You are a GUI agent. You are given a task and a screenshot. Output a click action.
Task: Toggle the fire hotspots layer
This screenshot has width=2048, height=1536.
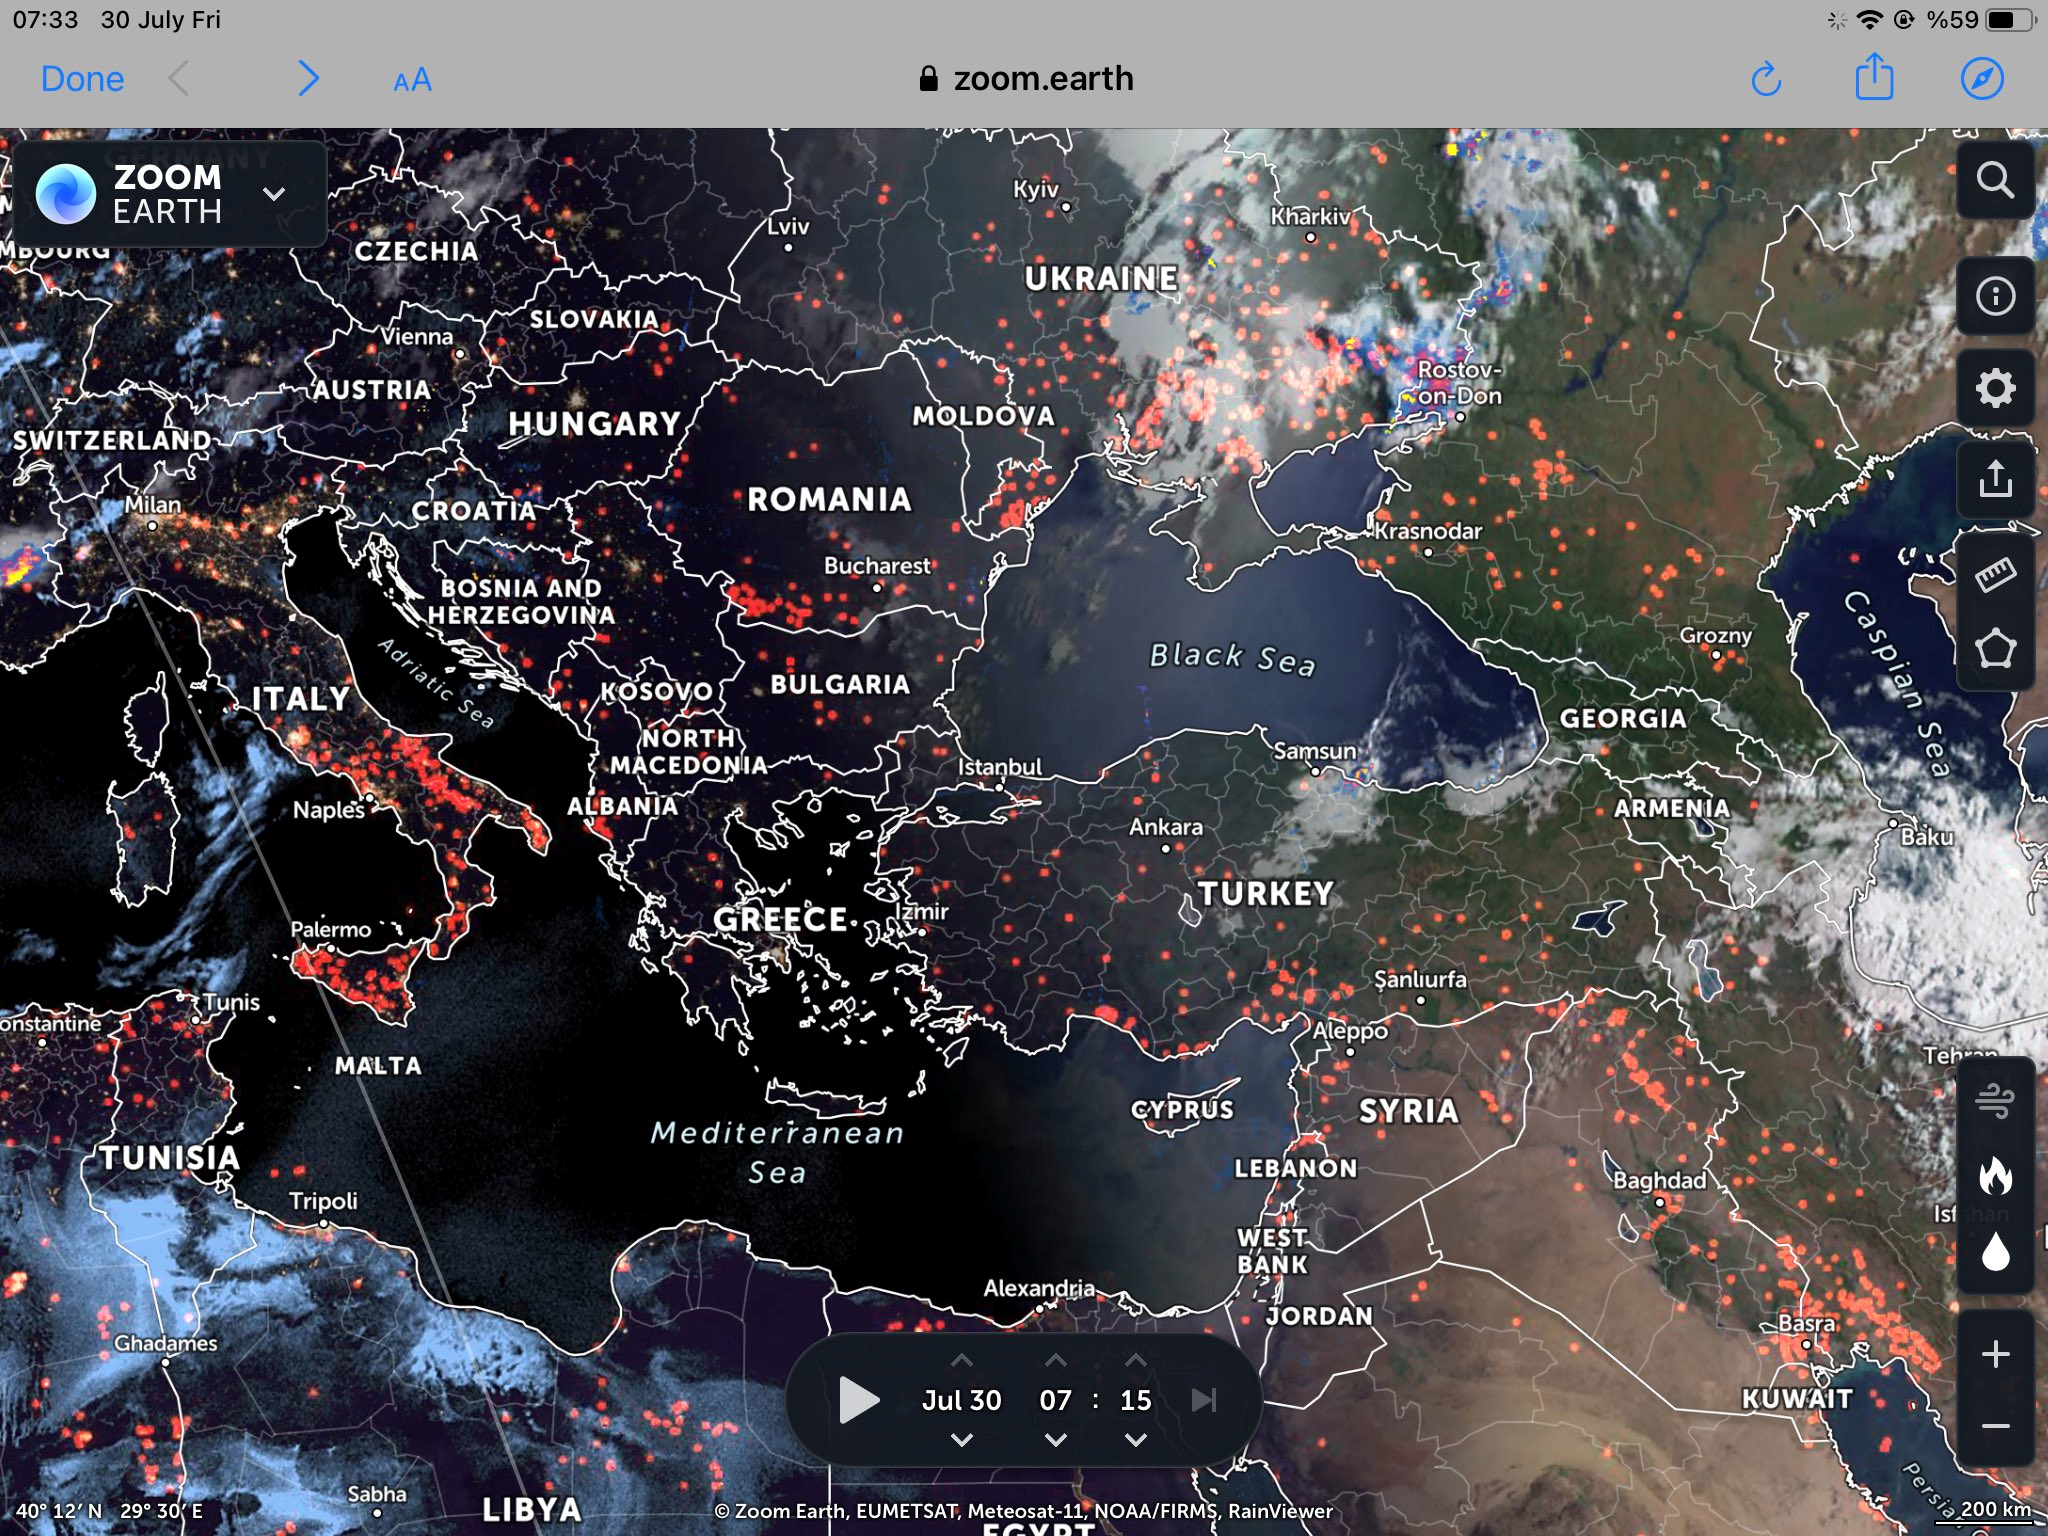coord(1994,1176)
